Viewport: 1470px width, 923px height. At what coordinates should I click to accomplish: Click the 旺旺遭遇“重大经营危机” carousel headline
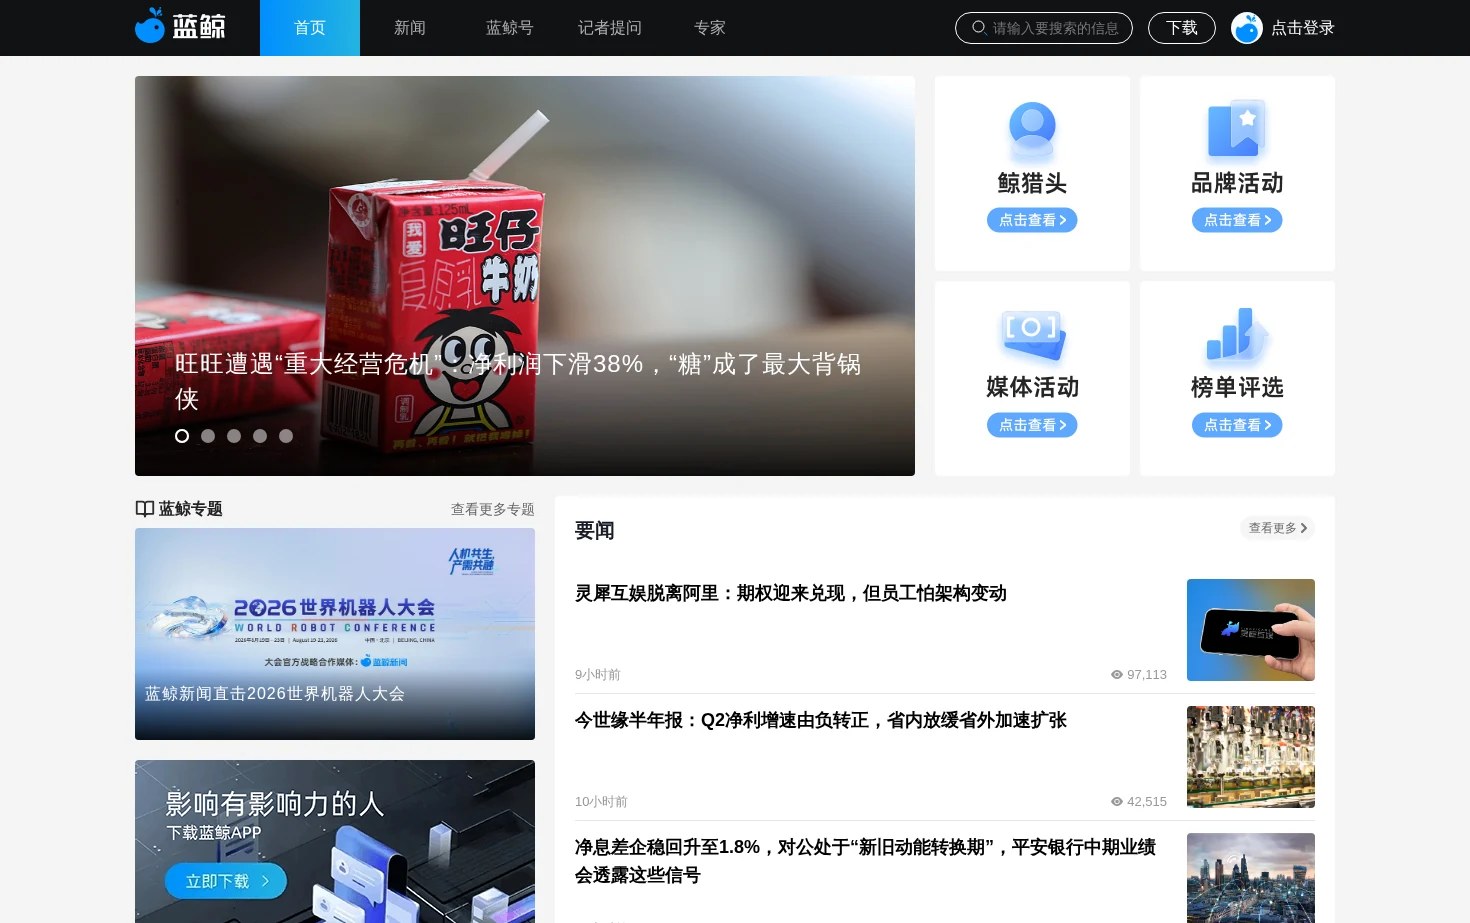pos(518,381)
